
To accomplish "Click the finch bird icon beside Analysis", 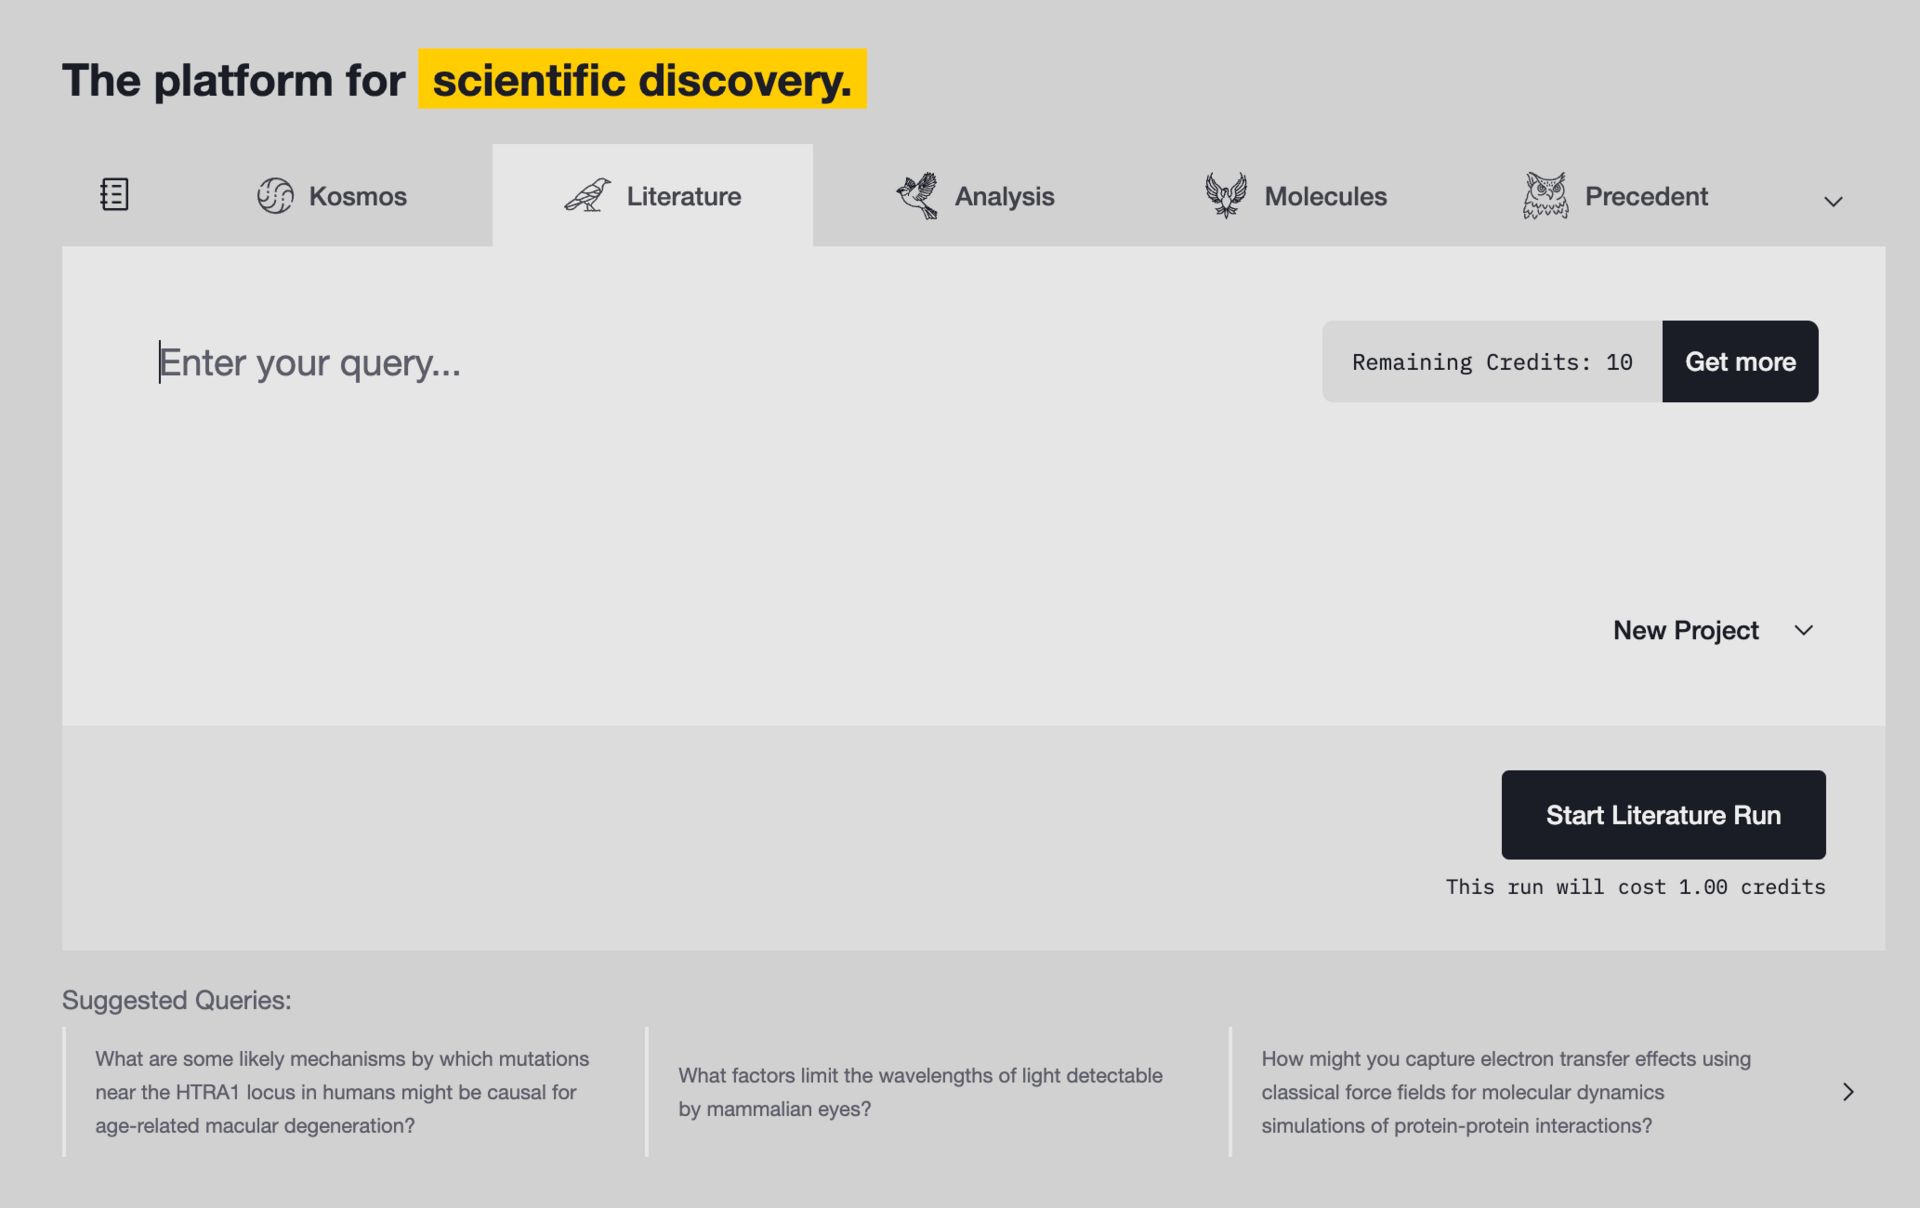I will tap(917, 195).
